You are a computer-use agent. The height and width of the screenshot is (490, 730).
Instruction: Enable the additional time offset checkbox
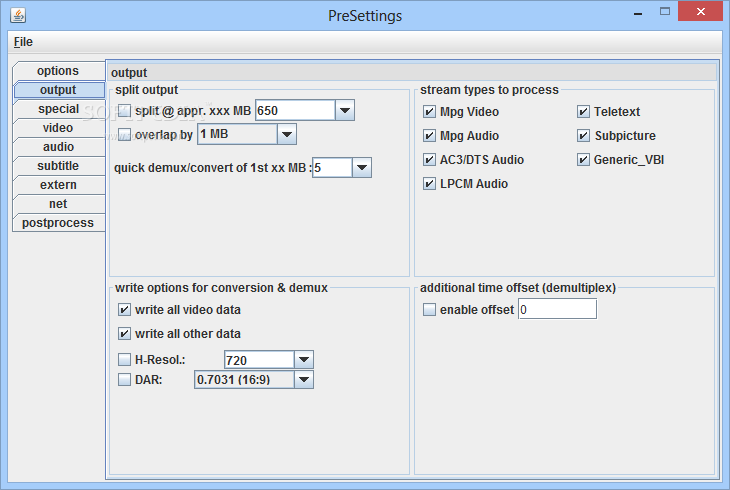tap(430, 310)
